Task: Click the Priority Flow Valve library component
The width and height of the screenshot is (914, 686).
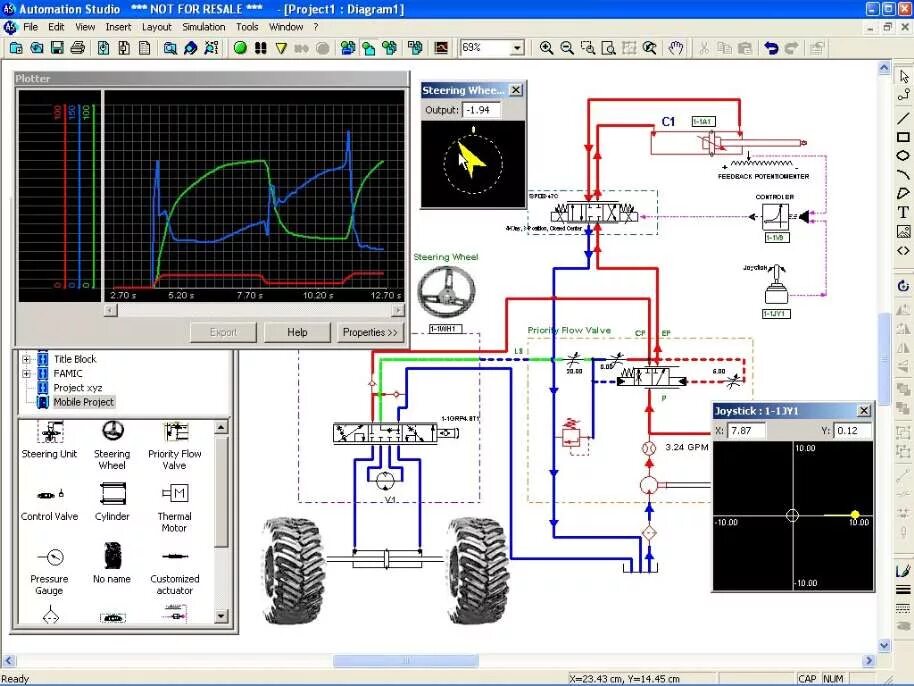Action: [174, 446]
